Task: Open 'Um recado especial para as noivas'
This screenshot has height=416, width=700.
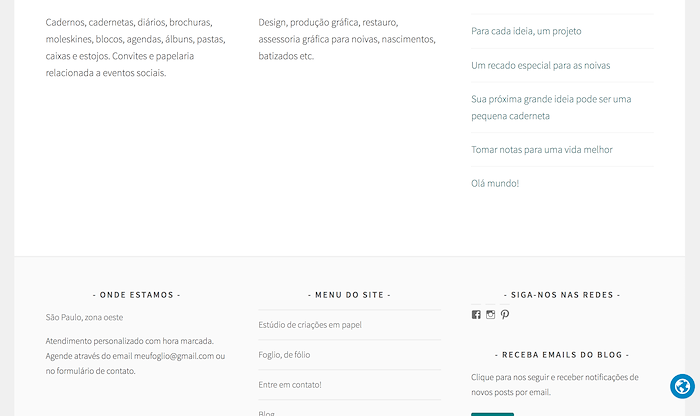Action: (540, 66)
